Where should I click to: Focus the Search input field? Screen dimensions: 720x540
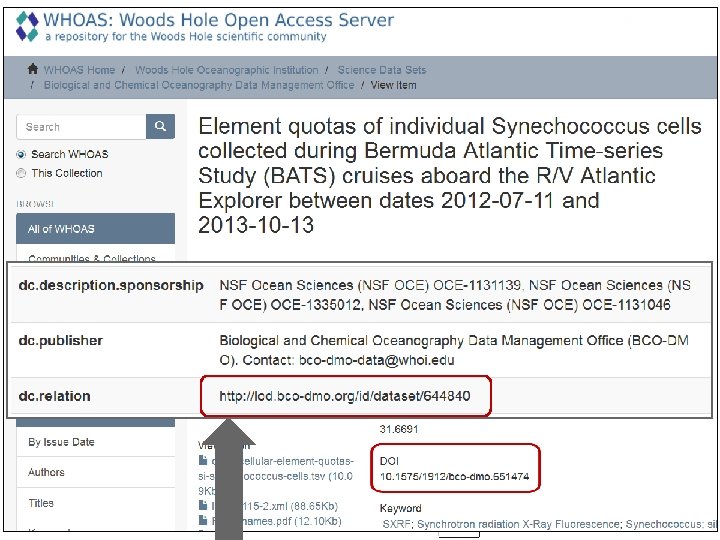pos(81,126)
